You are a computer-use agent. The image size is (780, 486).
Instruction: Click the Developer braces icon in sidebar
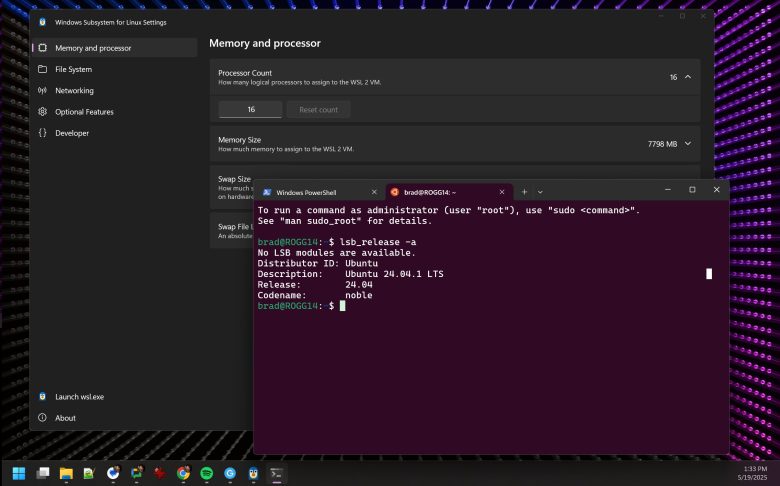point(43,133)
